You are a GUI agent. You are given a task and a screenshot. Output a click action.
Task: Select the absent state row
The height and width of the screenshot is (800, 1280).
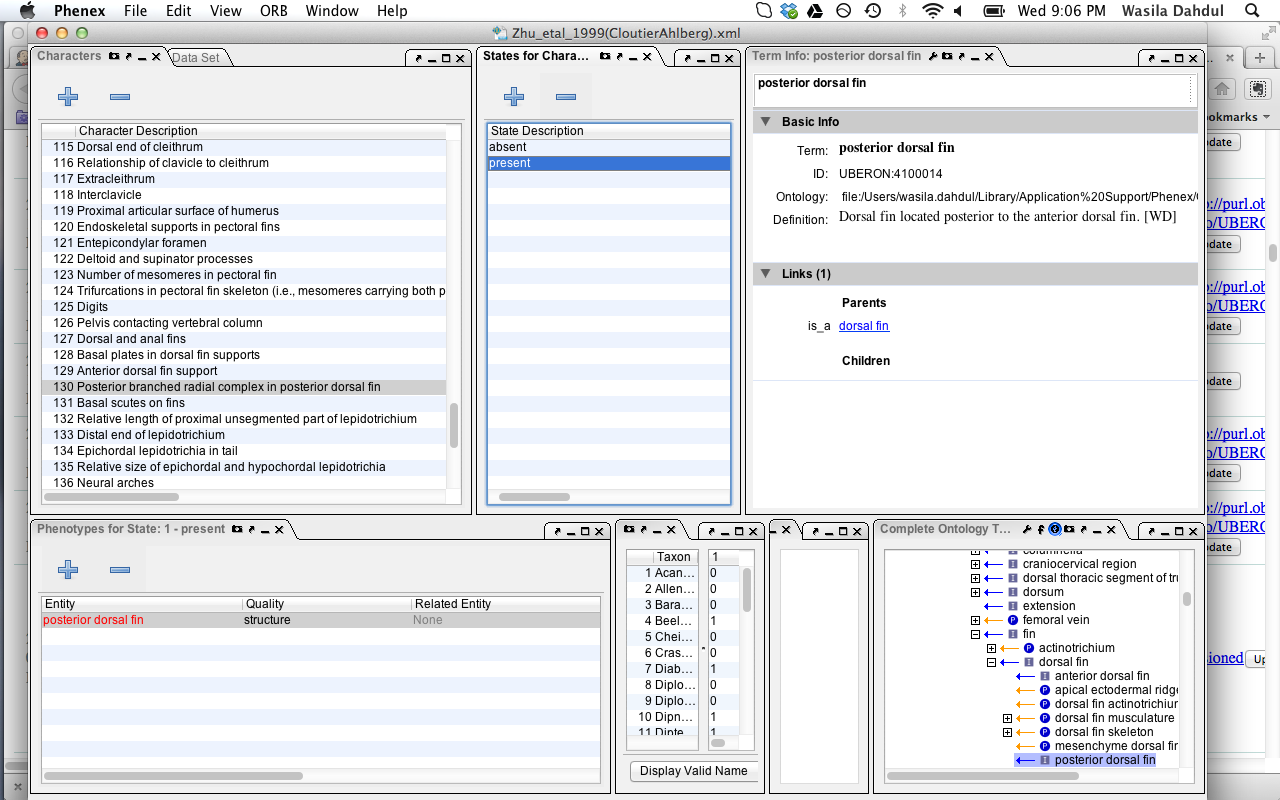tap(609, 147)
